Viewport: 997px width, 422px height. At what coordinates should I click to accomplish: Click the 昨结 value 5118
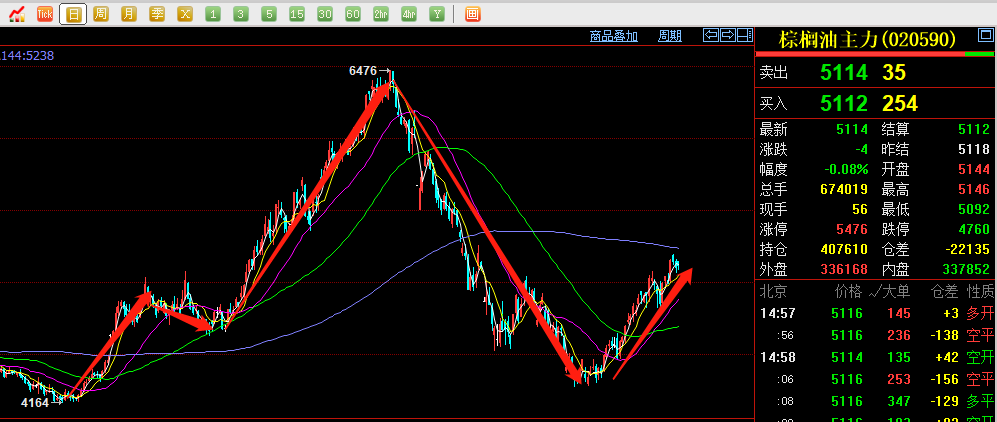974,150
